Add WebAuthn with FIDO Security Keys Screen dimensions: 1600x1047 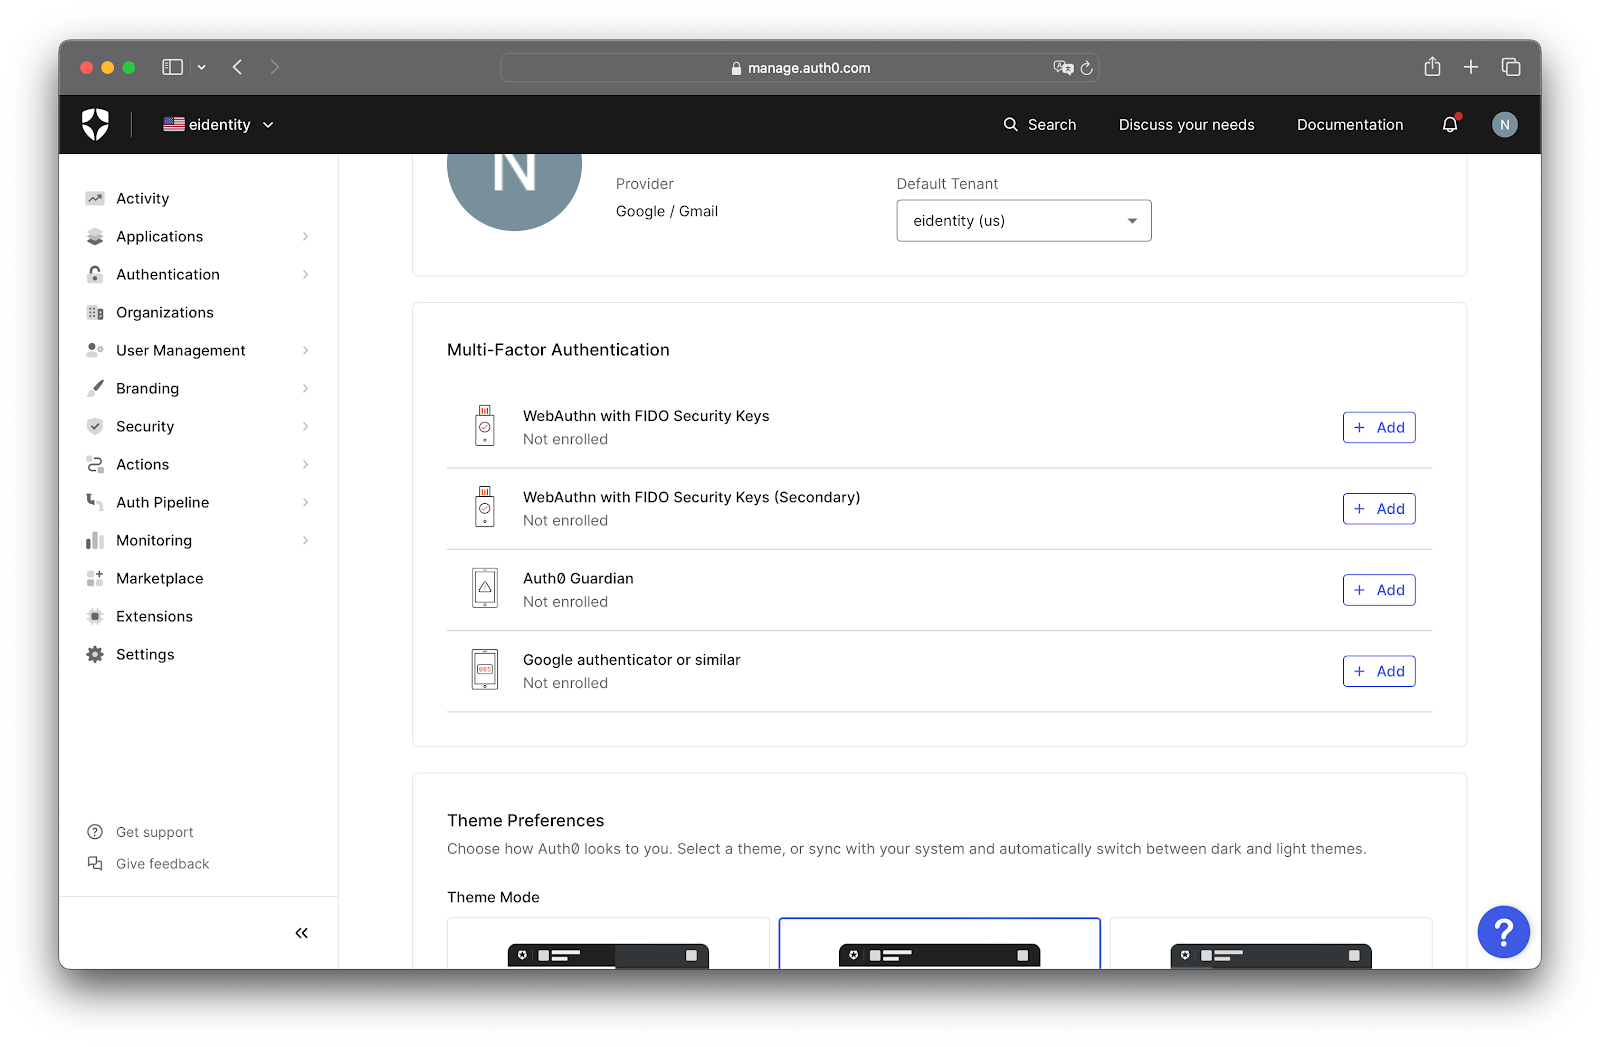pos(1379,428)
